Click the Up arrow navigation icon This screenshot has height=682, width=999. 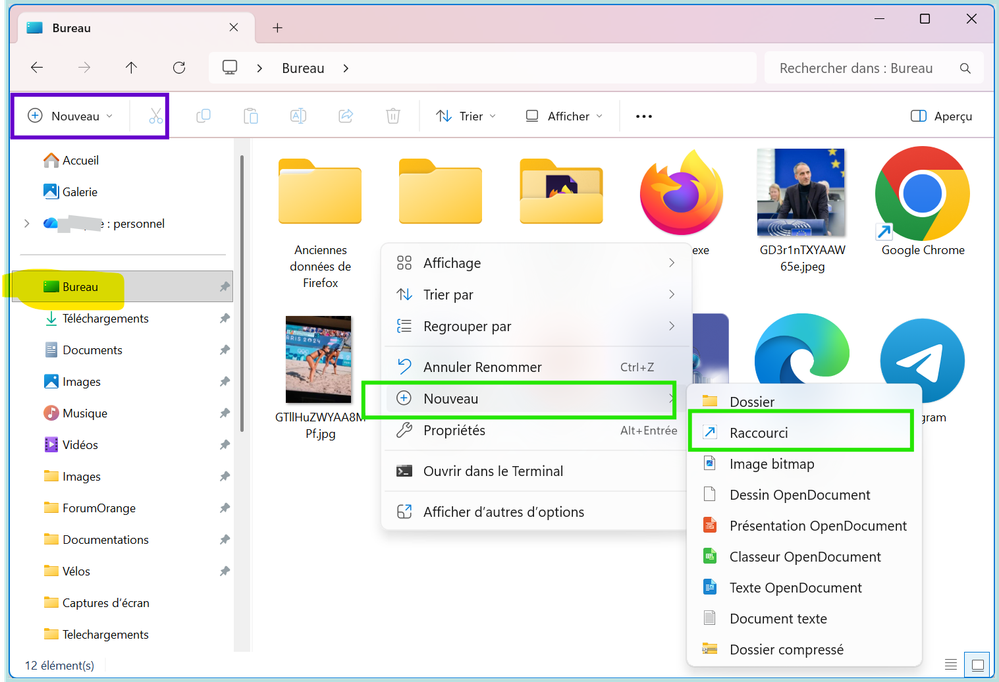click(x=131, y=68)
